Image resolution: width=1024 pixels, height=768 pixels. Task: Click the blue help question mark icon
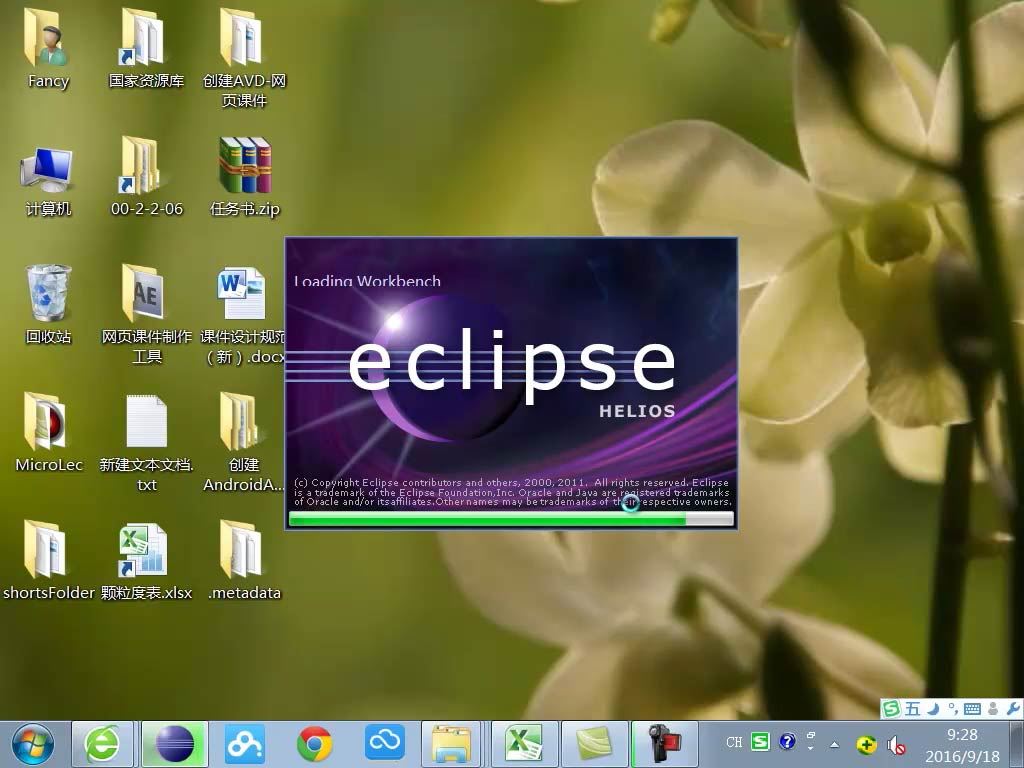pyautogui.click(x=788, y=741)
